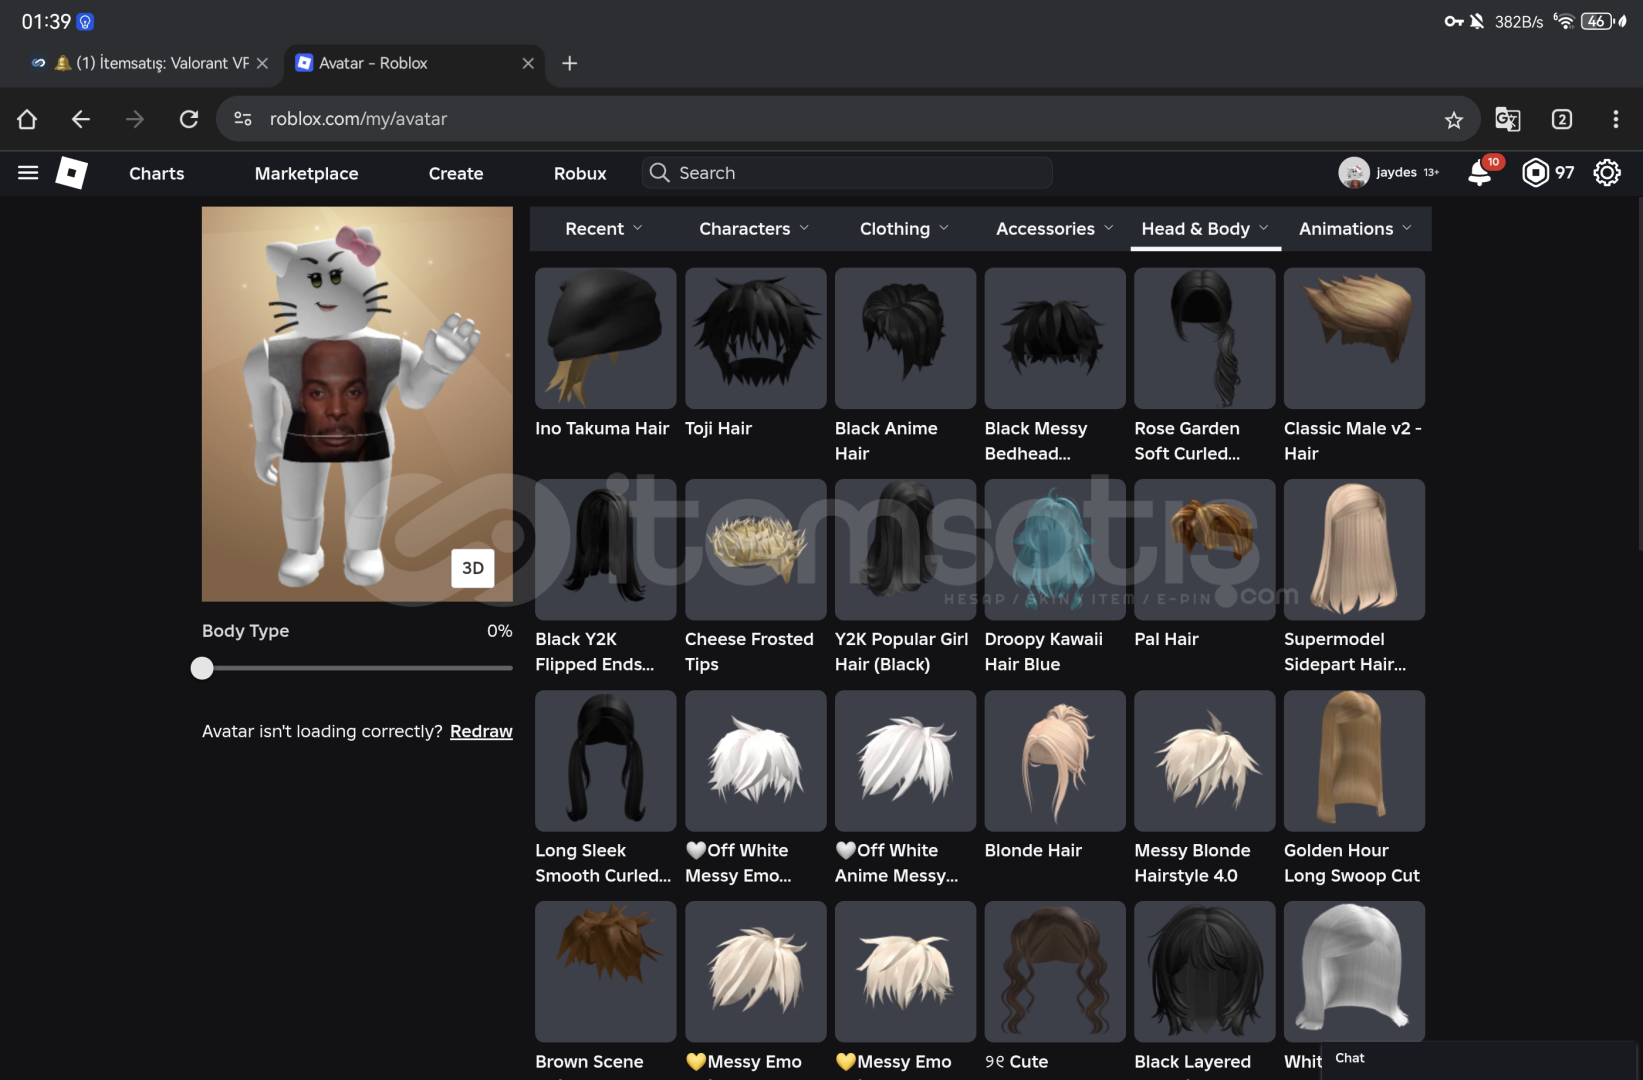Screen dimensions: 1643x1080
Task: Click the Redraw link
Action: (x=481, y=731)
